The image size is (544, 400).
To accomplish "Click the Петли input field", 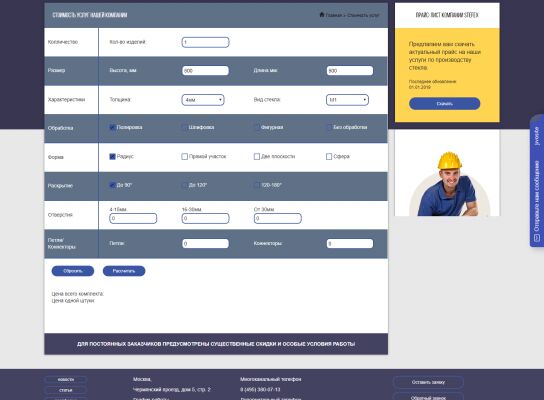I will click(205, 244).
